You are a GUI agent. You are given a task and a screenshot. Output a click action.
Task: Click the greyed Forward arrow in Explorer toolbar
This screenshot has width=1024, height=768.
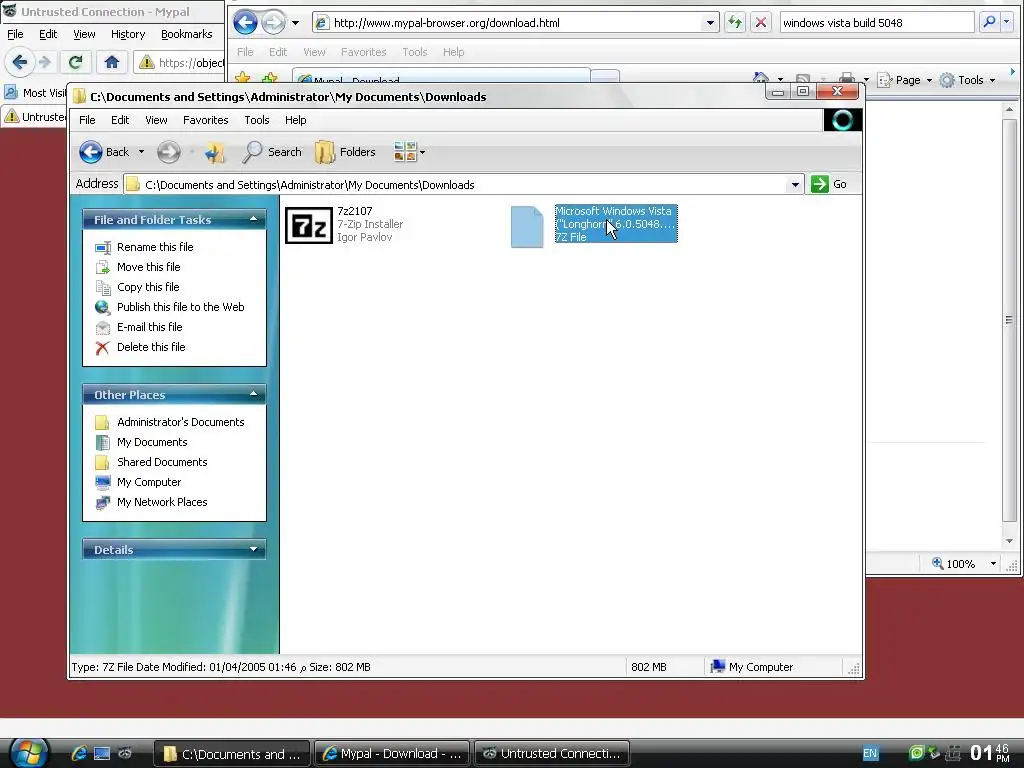pos(168,152)
